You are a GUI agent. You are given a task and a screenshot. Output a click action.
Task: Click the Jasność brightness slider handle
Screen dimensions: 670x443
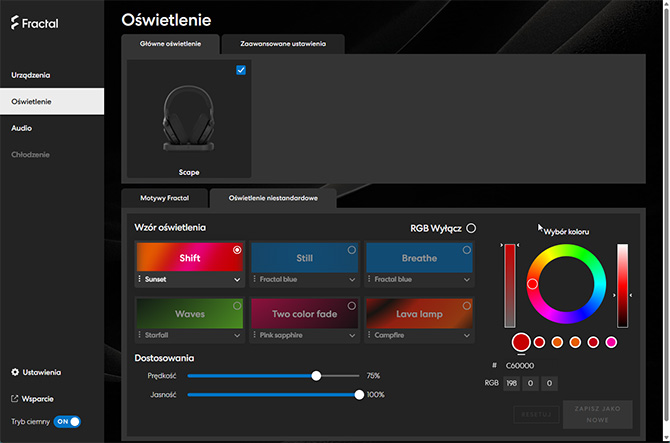coord(359,395)
